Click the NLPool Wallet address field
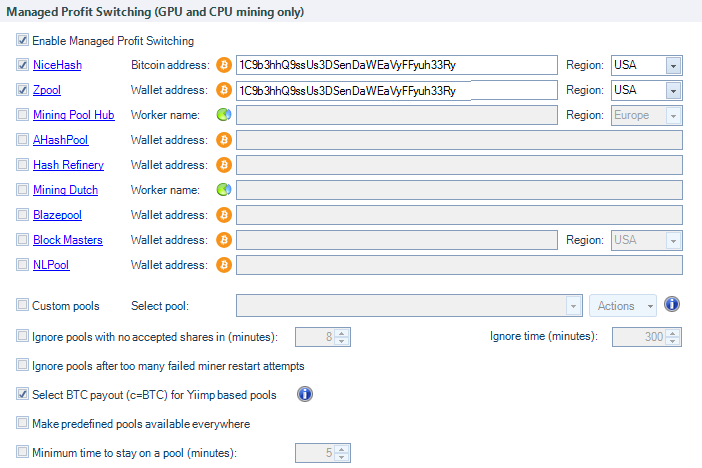The image size is (702, 468). (x=459, y=265)
